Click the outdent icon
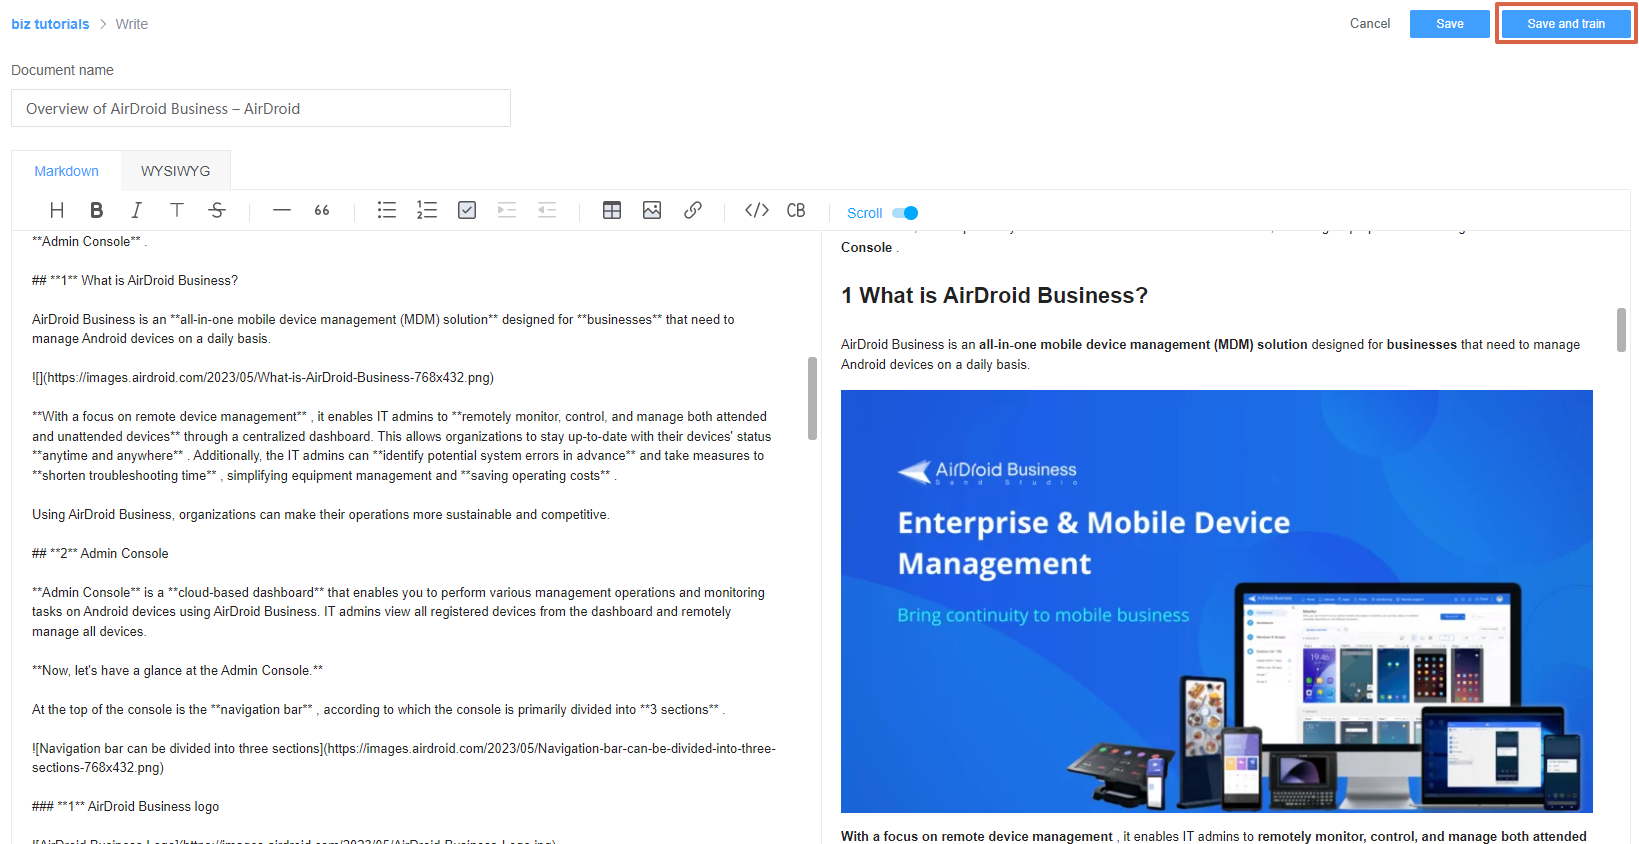 pos(547,210)
